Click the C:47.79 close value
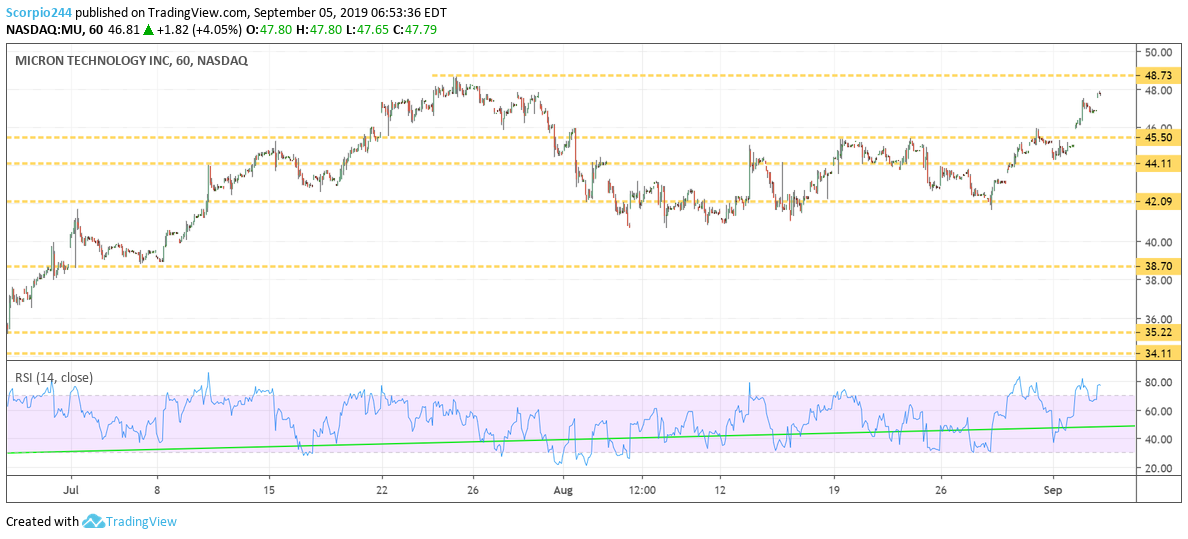Image resolution: width=1188 pixels, height=539 pixels. [415, 30]
